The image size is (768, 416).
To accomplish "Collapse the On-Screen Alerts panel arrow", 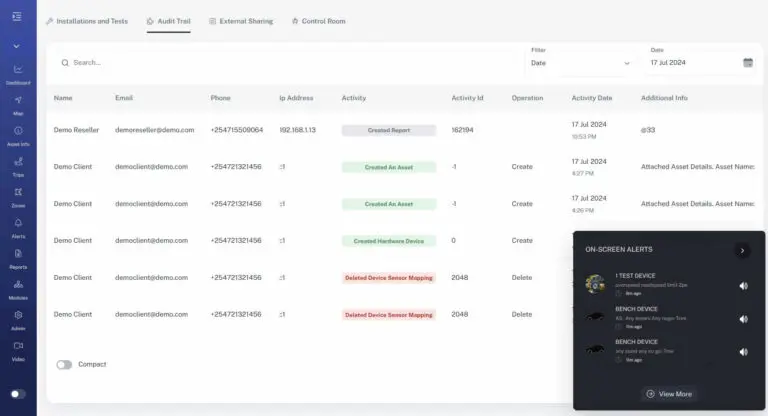I will (742, 250).
